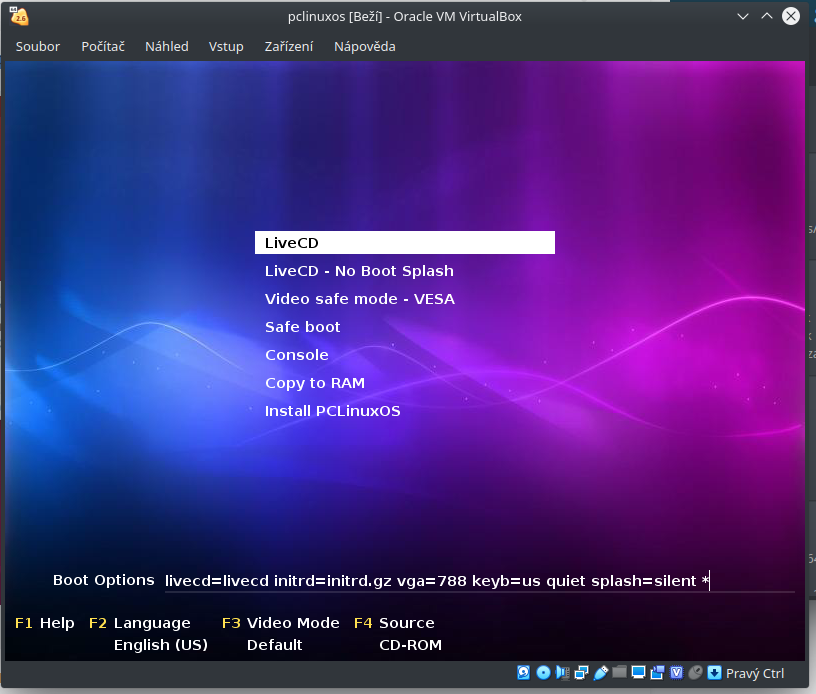Open the audio device status icon

[561, 673]
